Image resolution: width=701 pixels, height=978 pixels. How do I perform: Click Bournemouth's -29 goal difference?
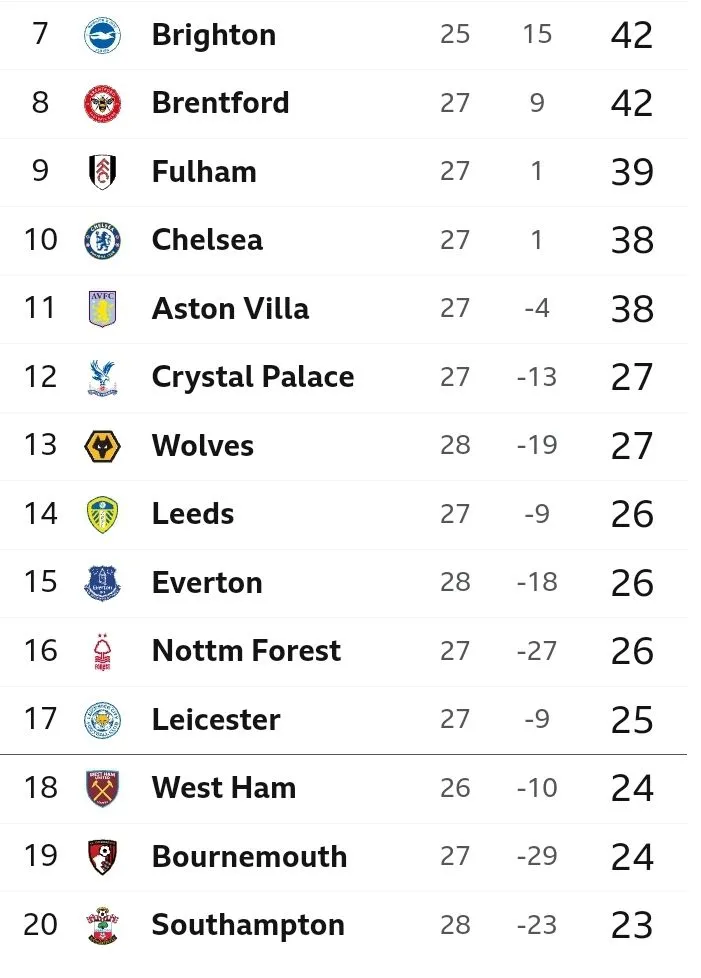point(537,857)
